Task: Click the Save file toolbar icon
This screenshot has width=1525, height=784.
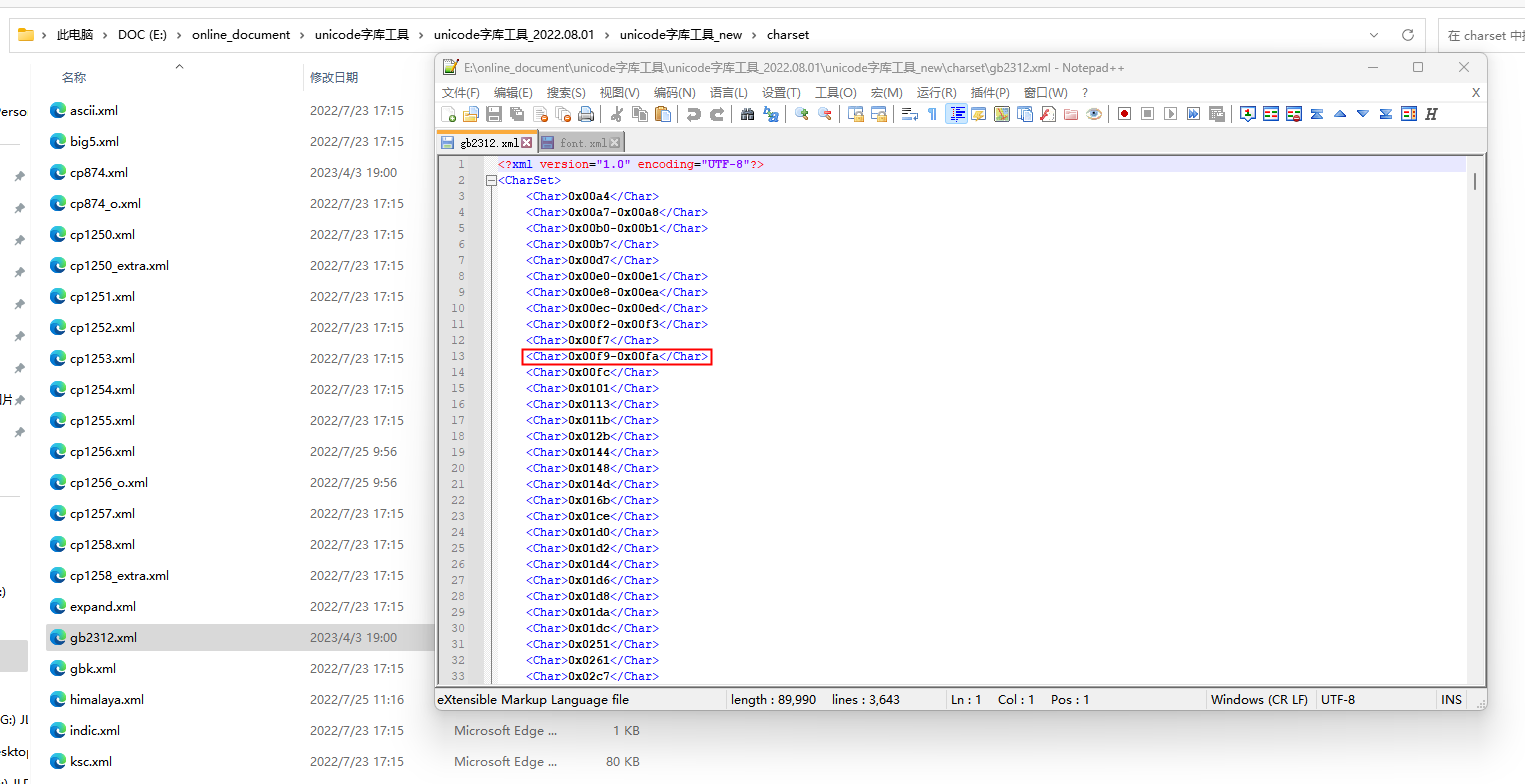Action: [x=493, y=114]
